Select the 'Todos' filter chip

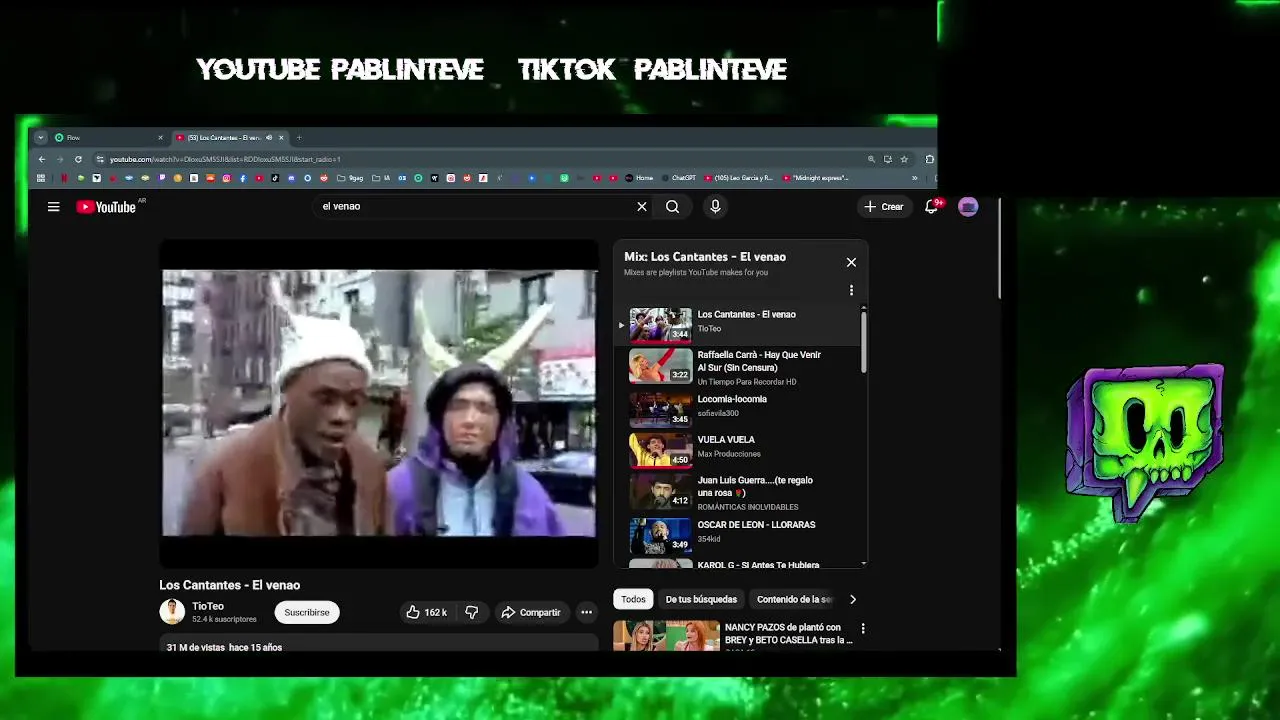click(x=633, y=599)
